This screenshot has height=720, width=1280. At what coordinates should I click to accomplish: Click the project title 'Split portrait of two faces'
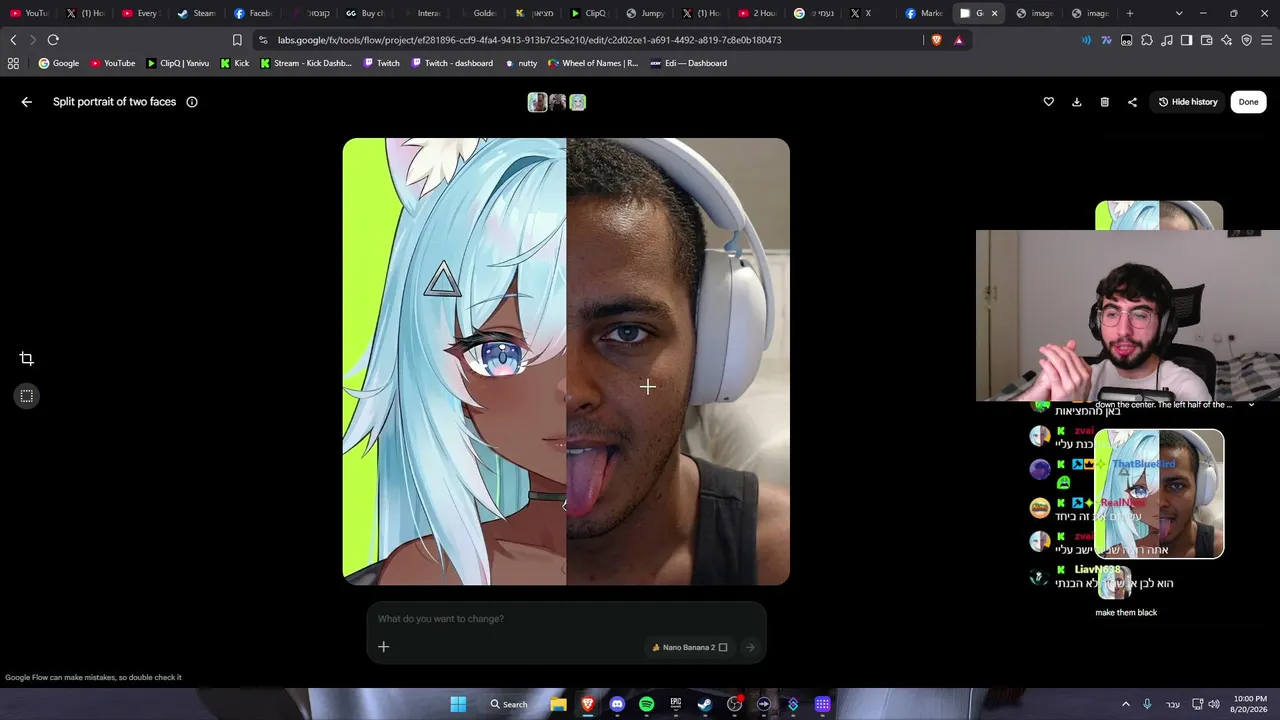click(x=114, y=102)
